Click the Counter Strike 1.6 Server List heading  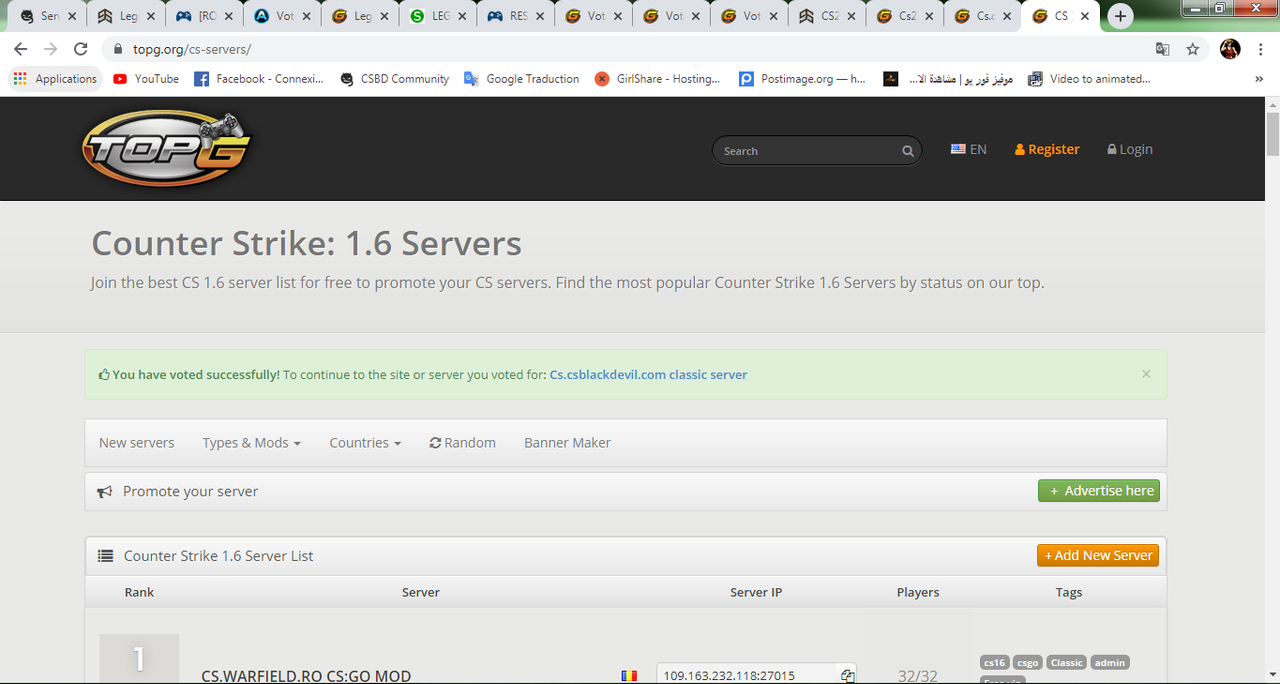(x=218, y=556)
